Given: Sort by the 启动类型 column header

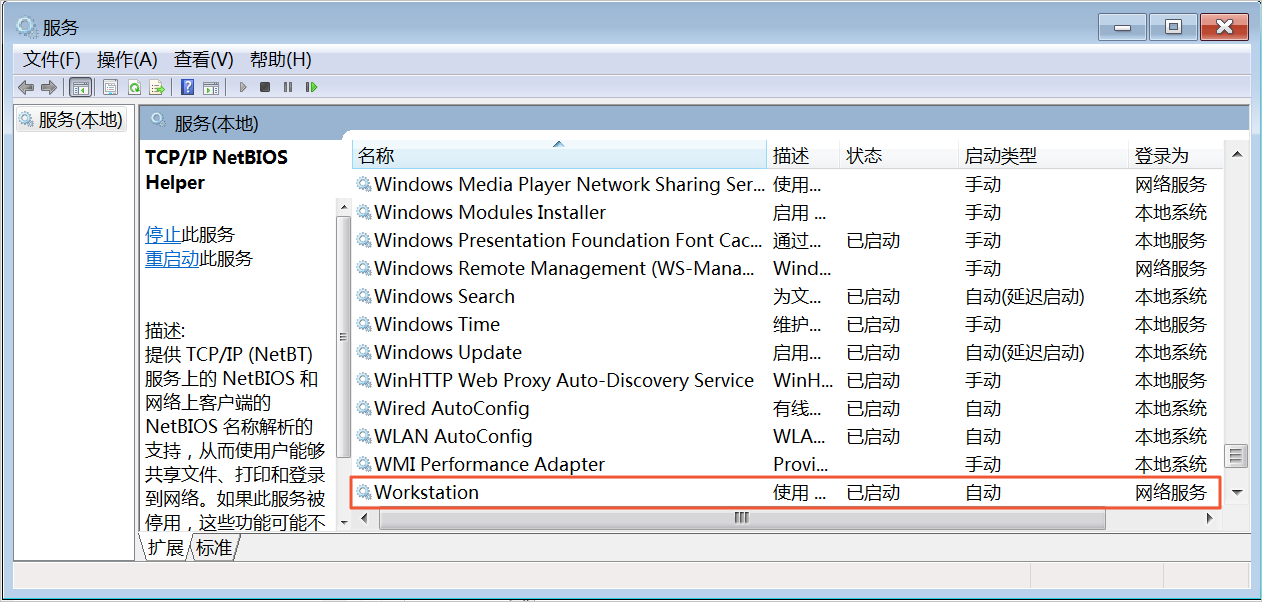Looking at the screenshot, I should [x=1042, y=155].
